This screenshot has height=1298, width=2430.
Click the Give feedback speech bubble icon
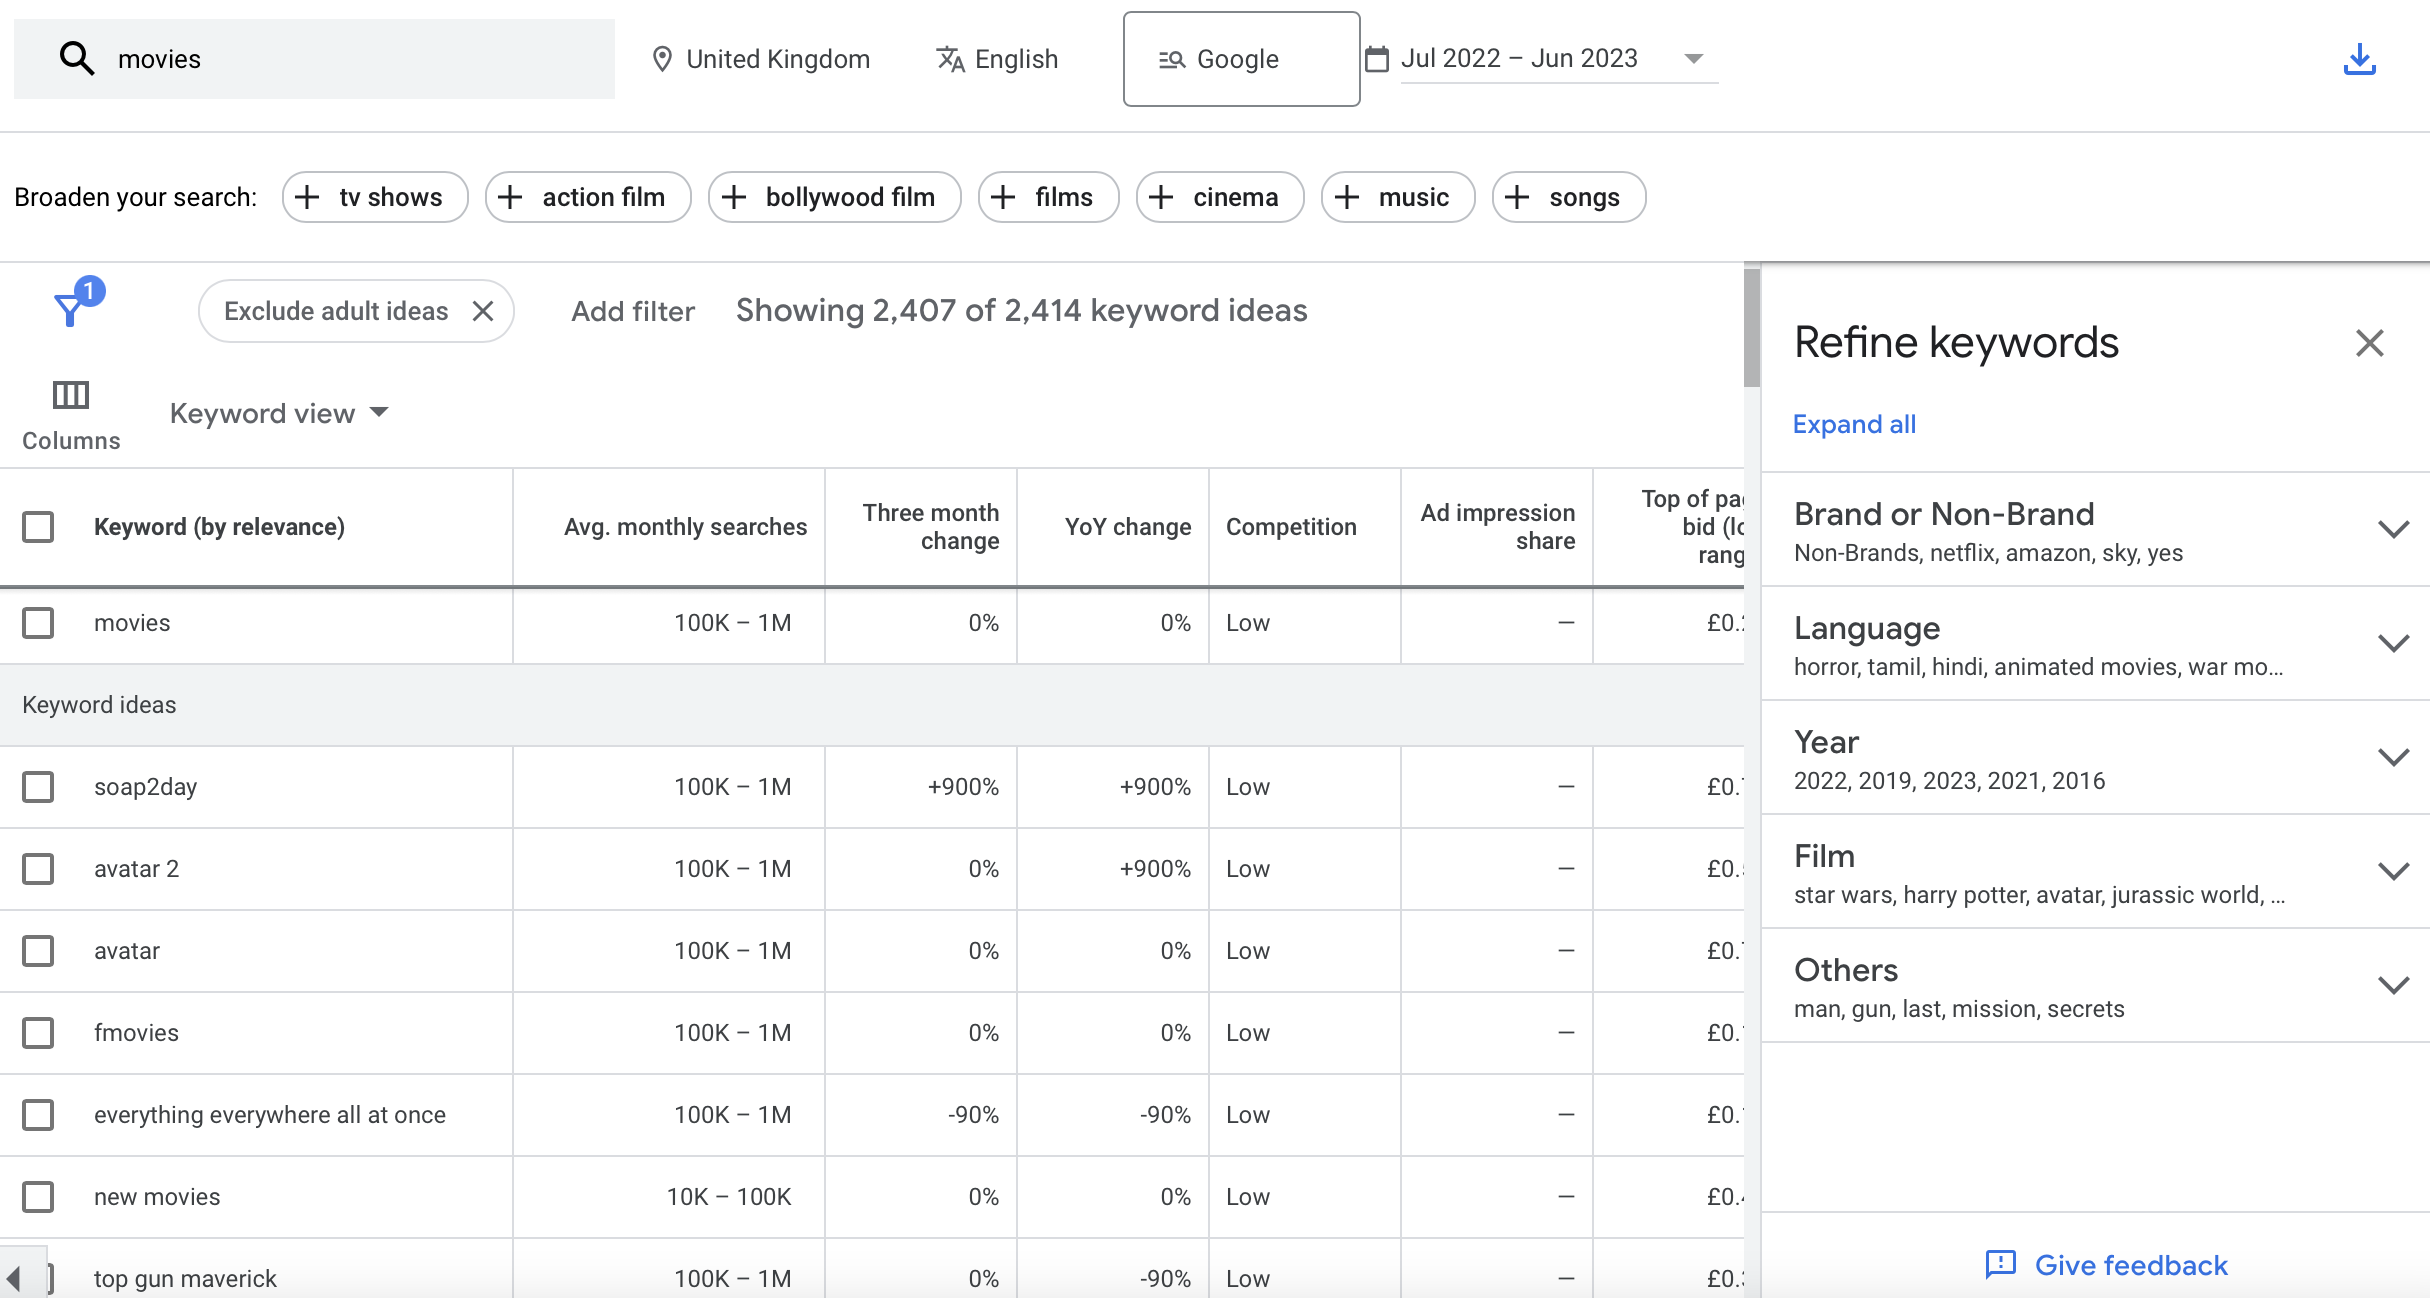pos(1999,1265)
